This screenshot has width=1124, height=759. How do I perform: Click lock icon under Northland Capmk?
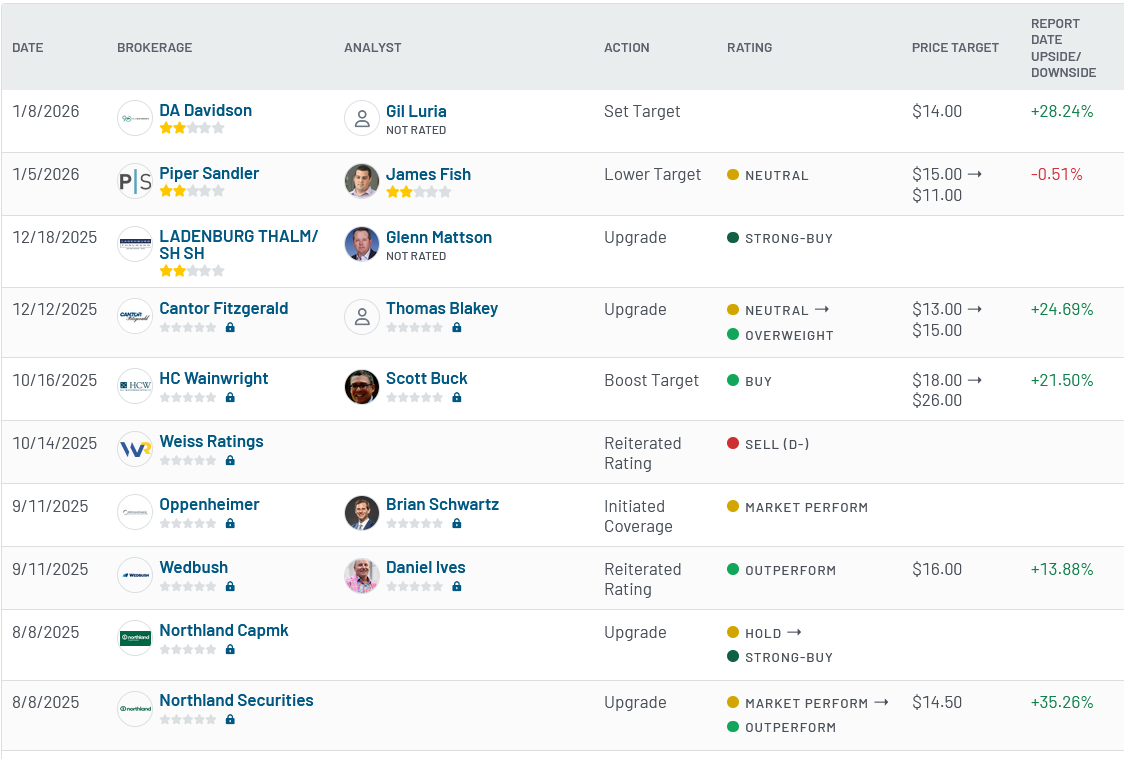click(230, 649)
